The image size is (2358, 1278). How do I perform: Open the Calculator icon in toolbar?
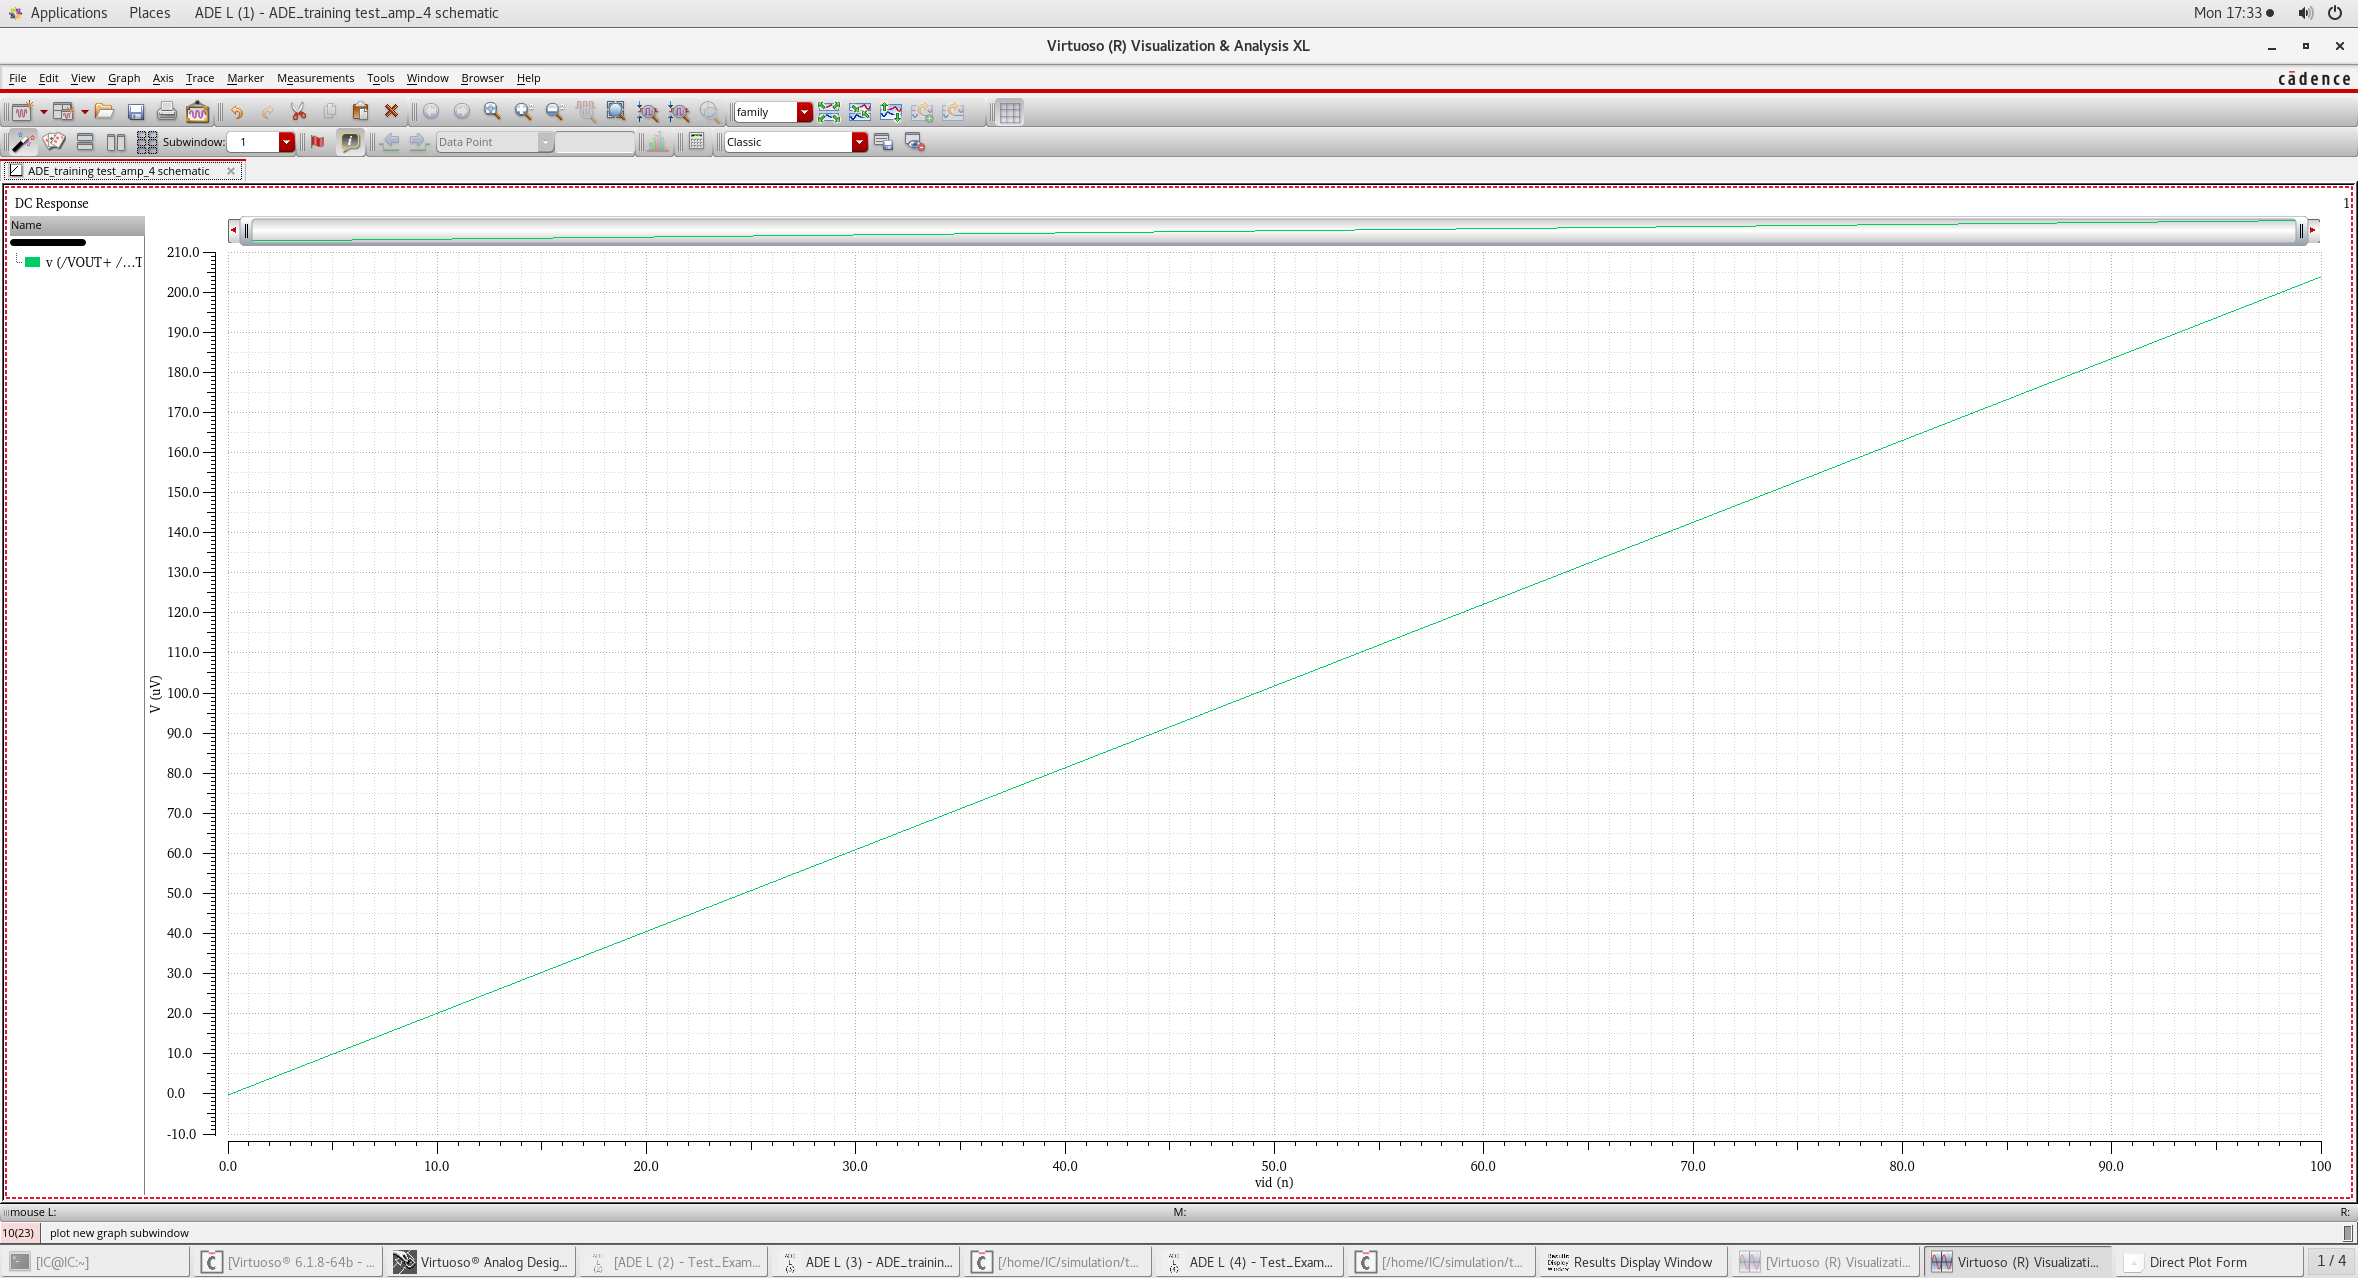(x=697, y=142)
